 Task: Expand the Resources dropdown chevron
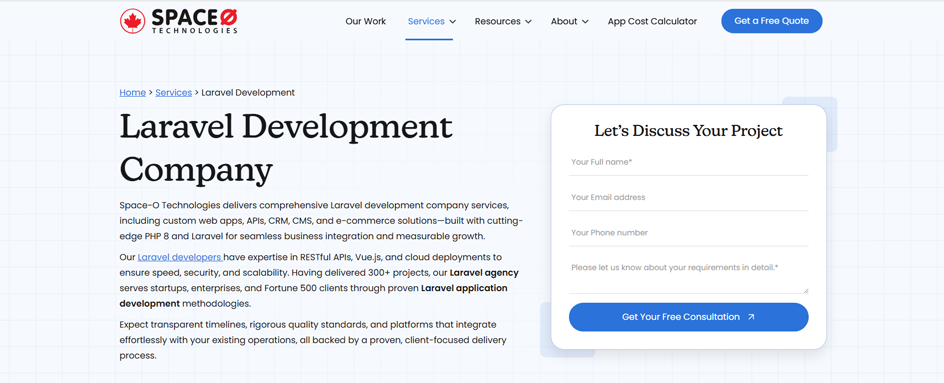529,22
